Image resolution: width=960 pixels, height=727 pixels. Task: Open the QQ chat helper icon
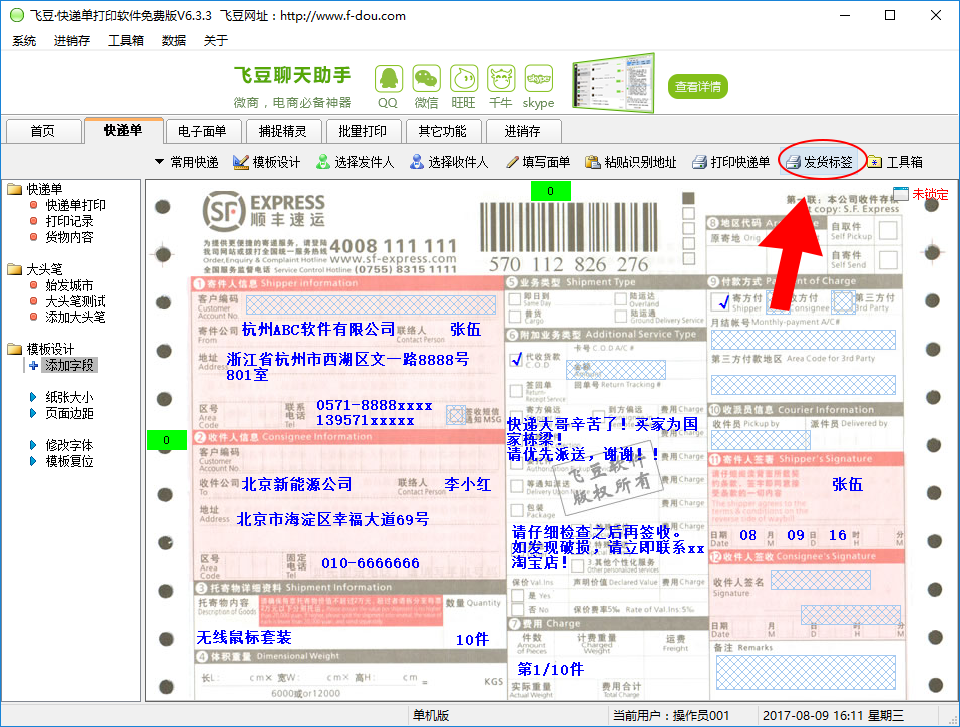pyautogui.click(x=389, y=79)
